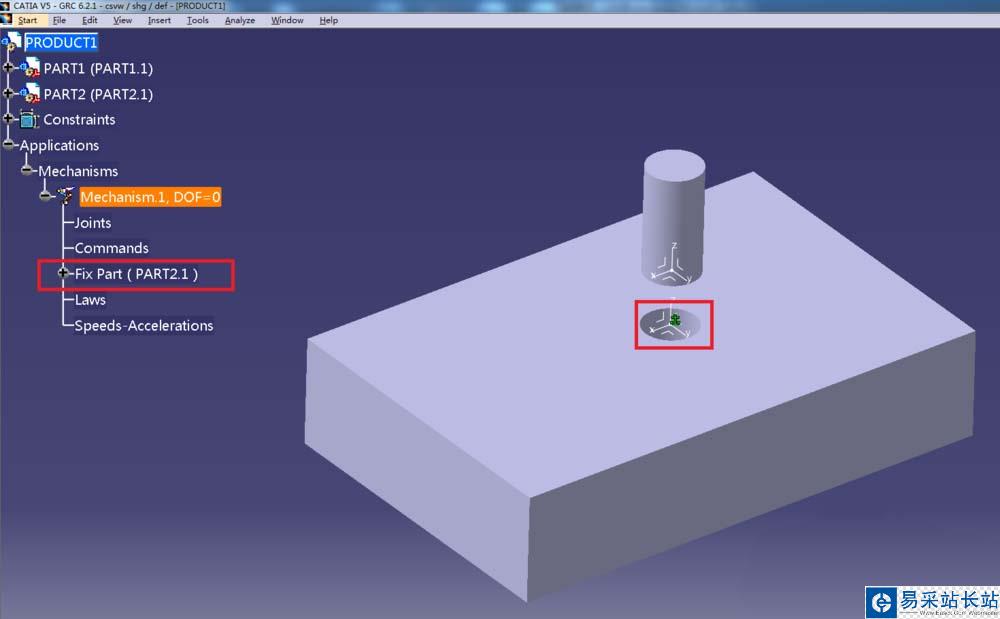The width and height of the screenshot is (1000, 619).
Task: Expand the Constraints node
Action: [x=8, y=119]
